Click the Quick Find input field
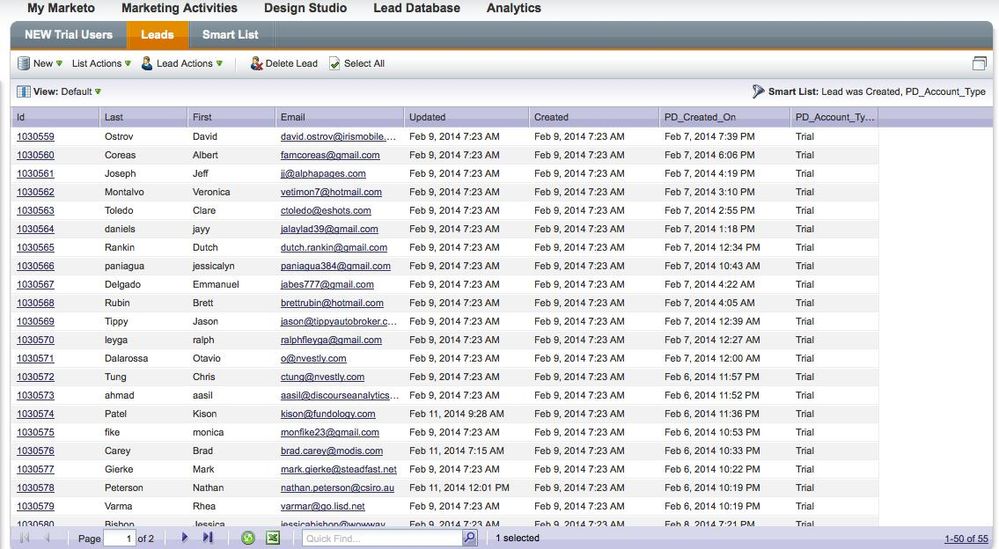This screenshot has height=549, width=999. (x=380, y=538)
